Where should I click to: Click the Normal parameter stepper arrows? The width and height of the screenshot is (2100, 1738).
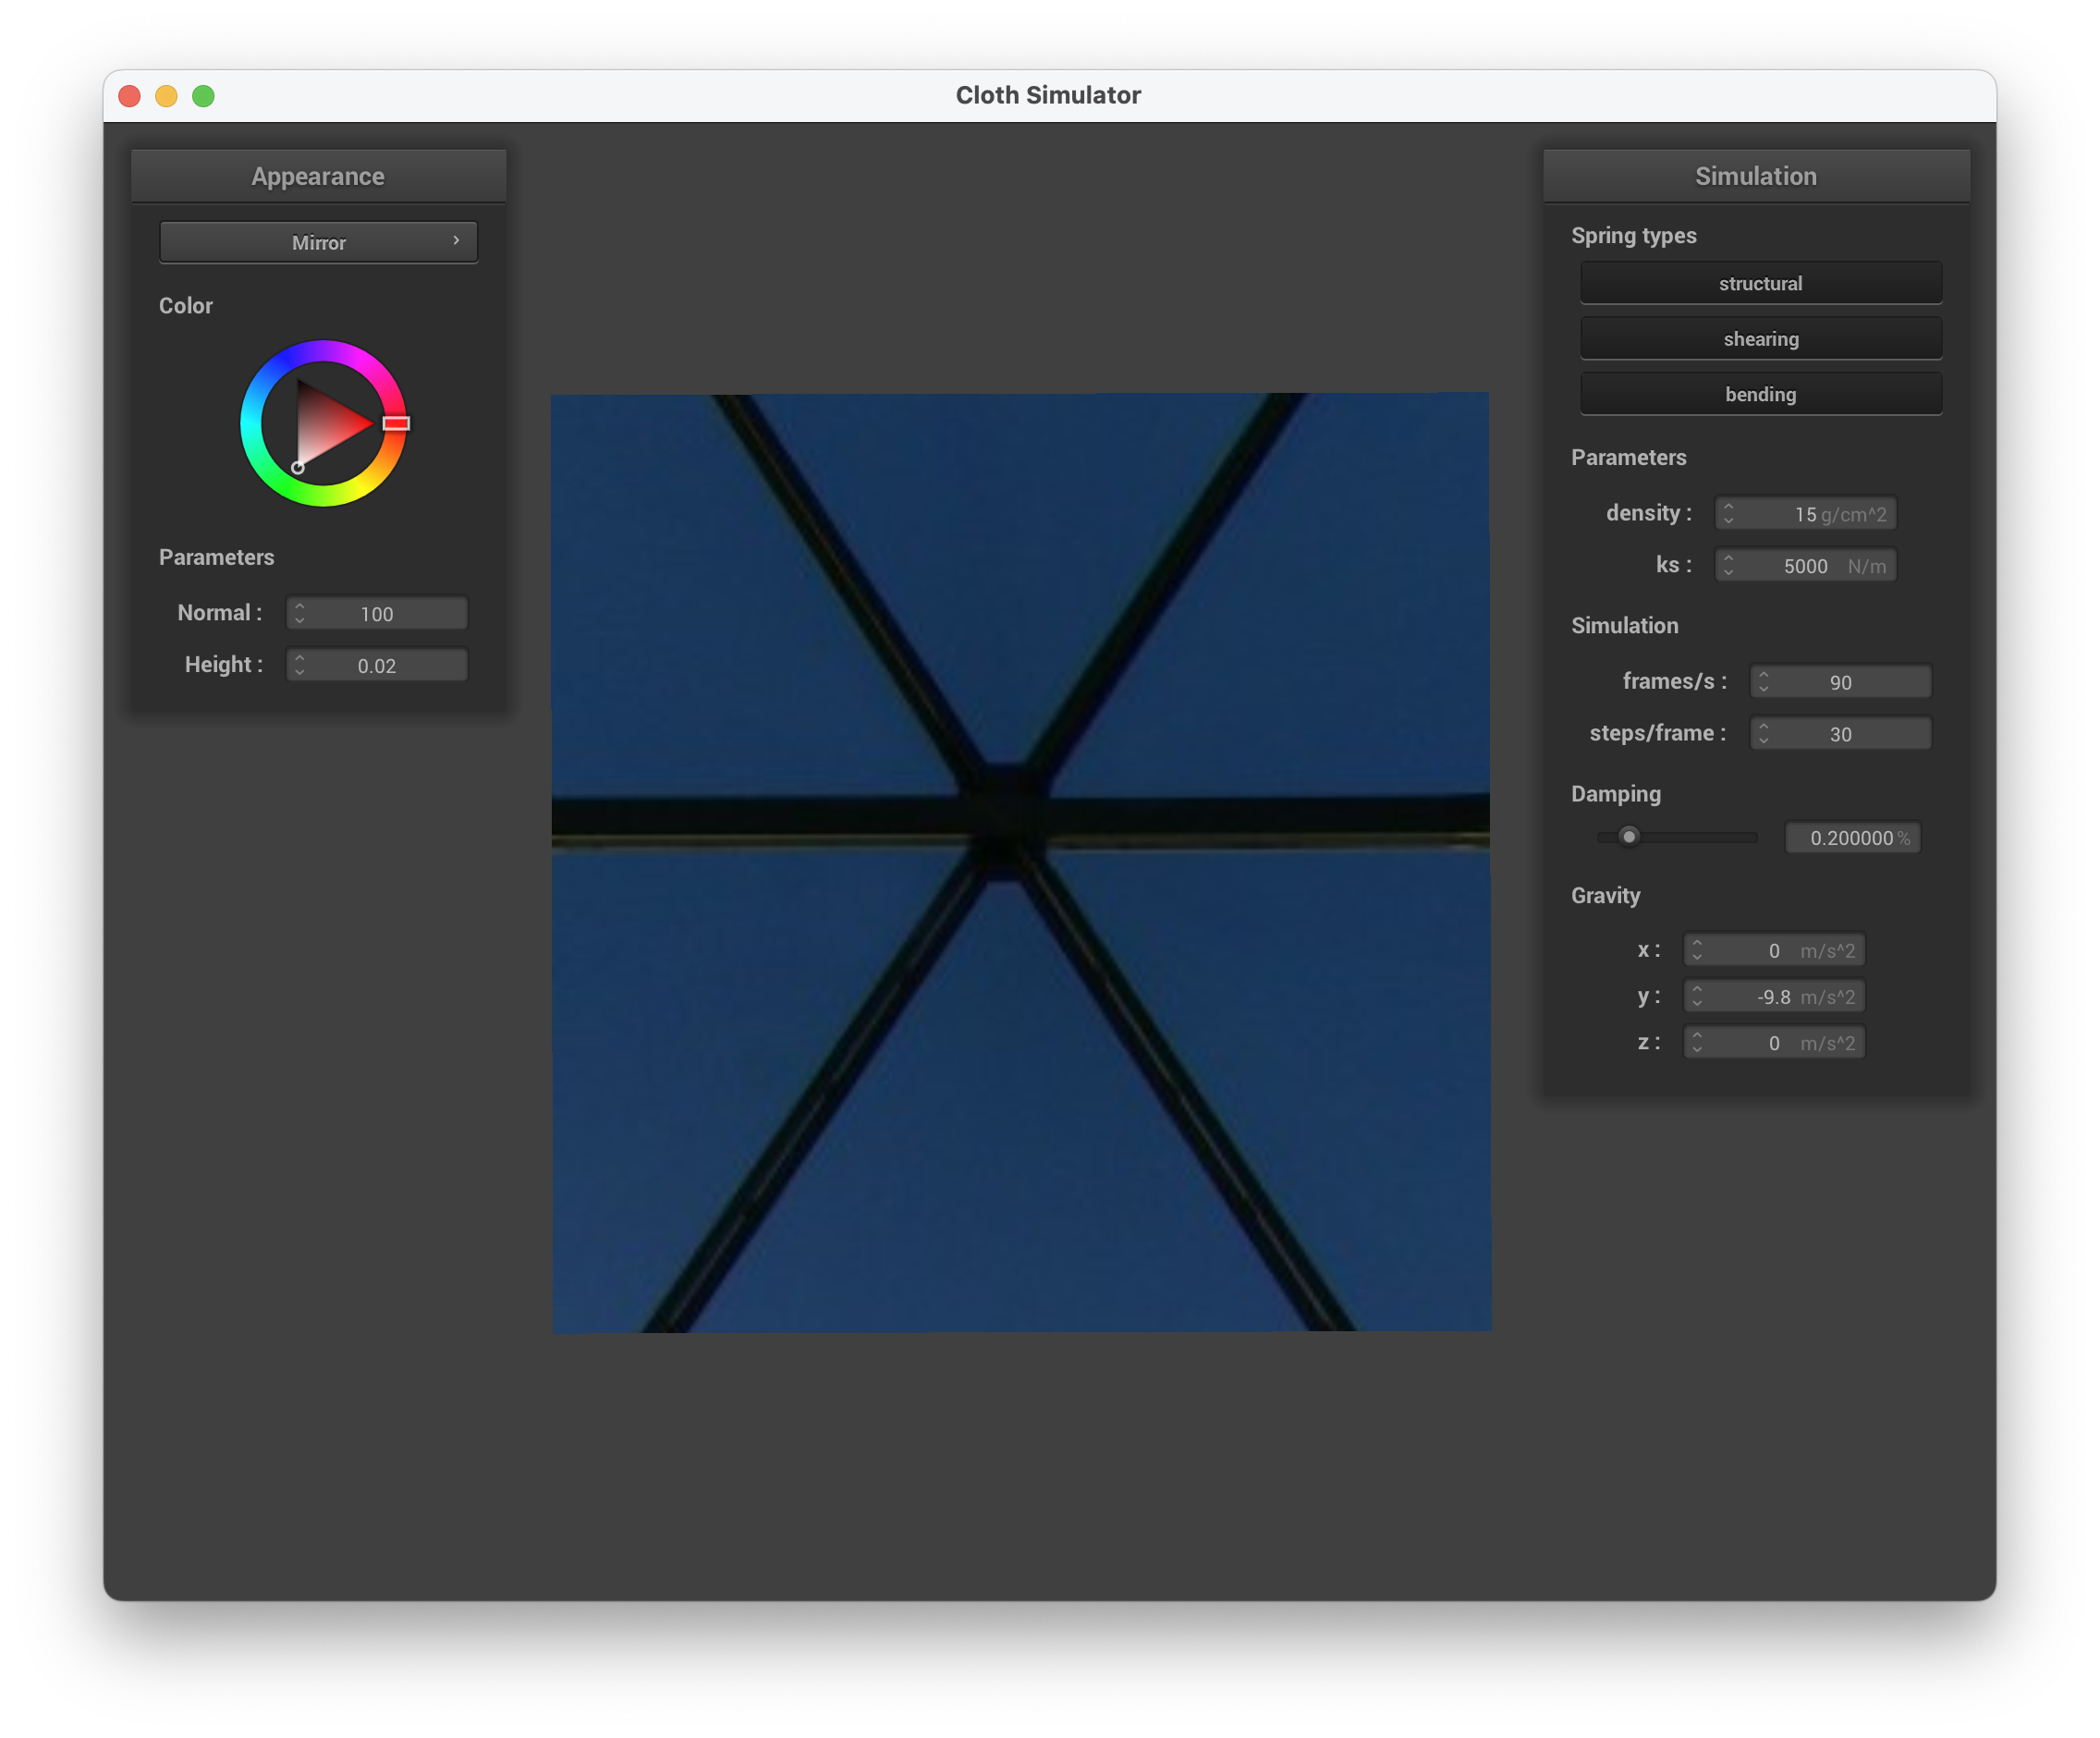299,613
